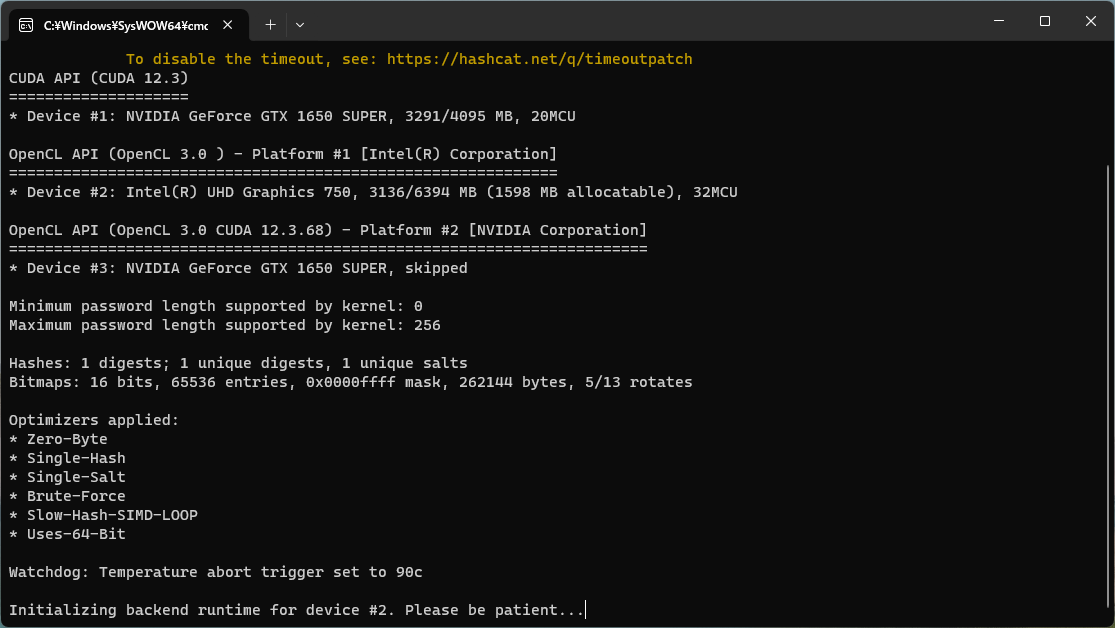Screen dimensions: 1115x628
Task: Click the Device #1 NVIDIA GeForce line
Action: pos(292,116)
